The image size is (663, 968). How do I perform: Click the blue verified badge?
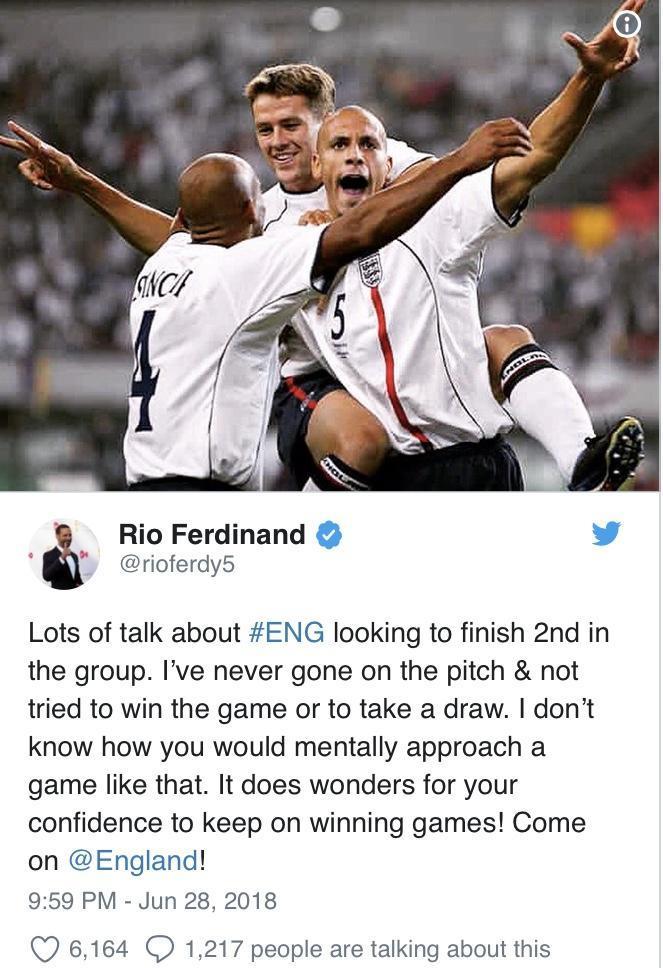click(329, 535)
